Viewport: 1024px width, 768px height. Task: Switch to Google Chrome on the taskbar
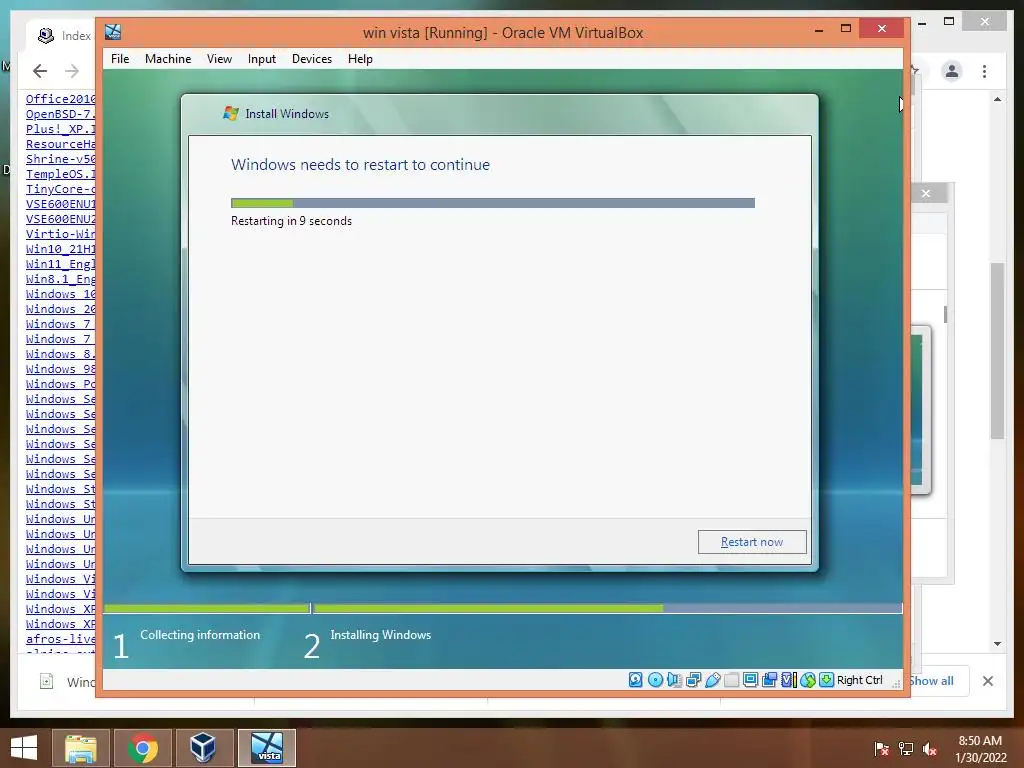tap(143, 748)
